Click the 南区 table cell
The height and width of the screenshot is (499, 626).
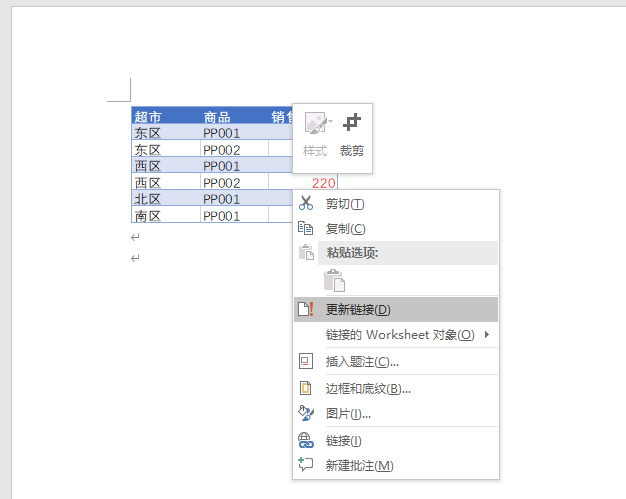pos(166,214)
